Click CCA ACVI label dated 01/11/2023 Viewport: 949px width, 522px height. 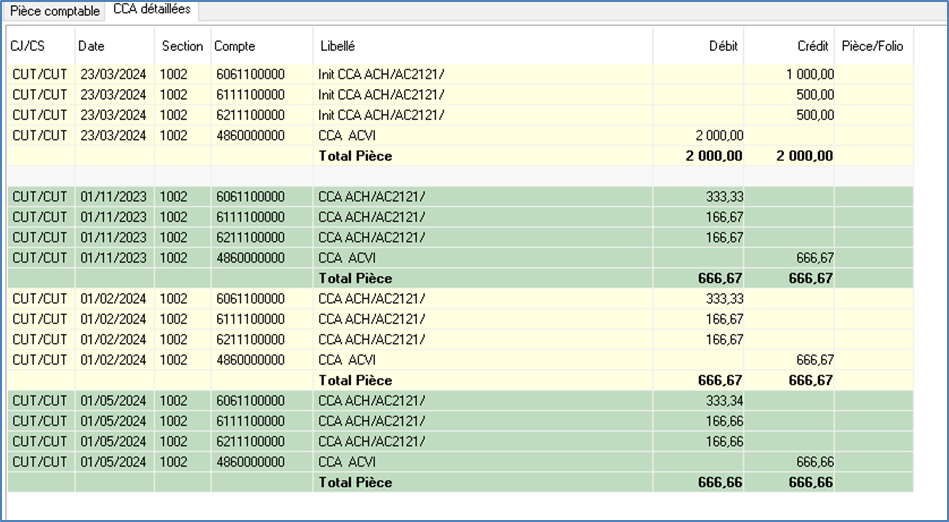tap(347, 258)
